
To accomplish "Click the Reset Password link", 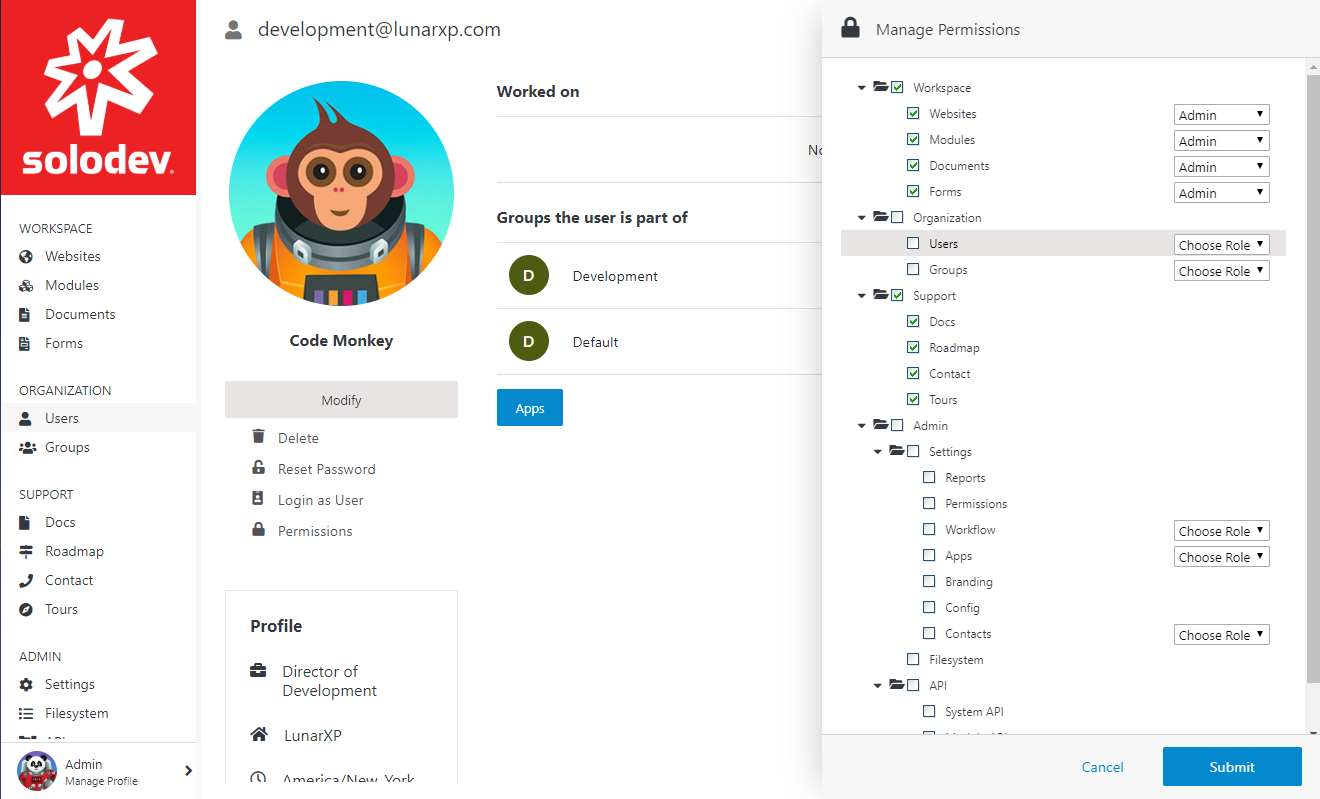I will point(327,469).
